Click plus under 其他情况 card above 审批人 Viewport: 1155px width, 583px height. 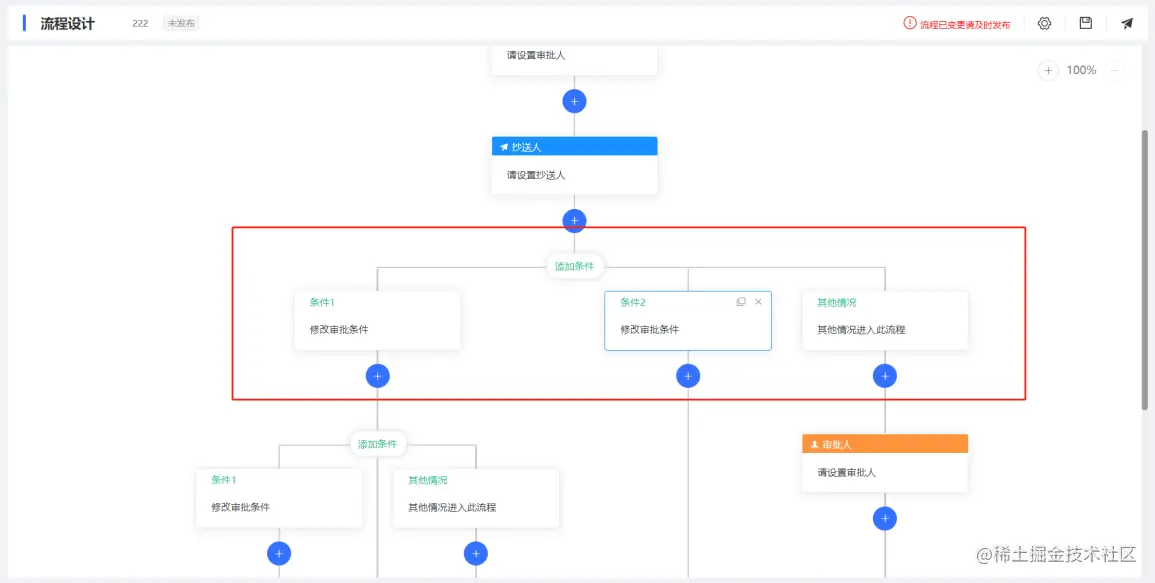(885, 376)
